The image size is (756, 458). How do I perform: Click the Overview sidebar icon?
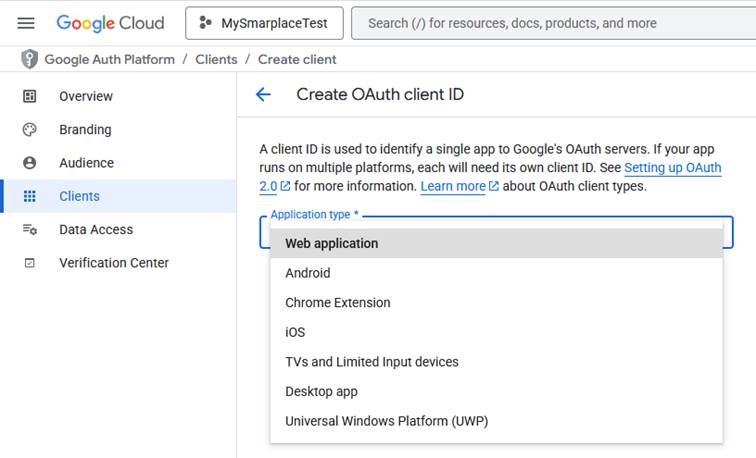pyautogui.click(x=30, y=96)
